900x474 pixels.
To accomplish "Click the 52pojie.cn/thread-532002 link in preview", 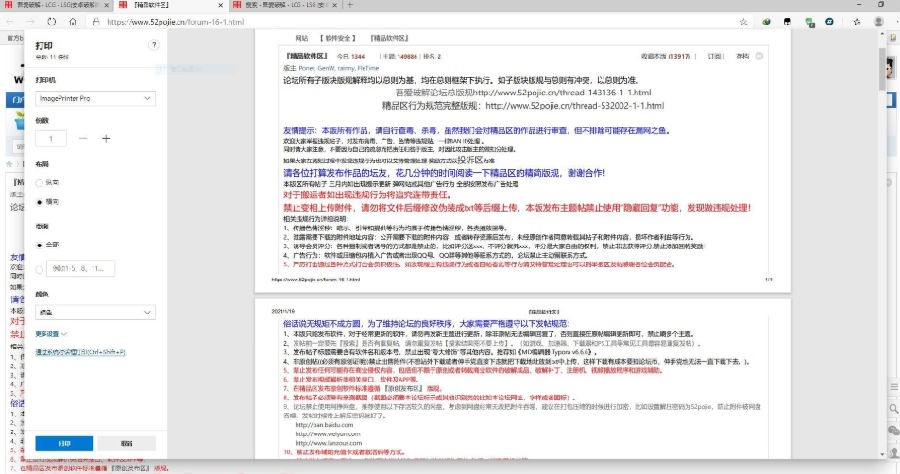I will pos(575,106).
